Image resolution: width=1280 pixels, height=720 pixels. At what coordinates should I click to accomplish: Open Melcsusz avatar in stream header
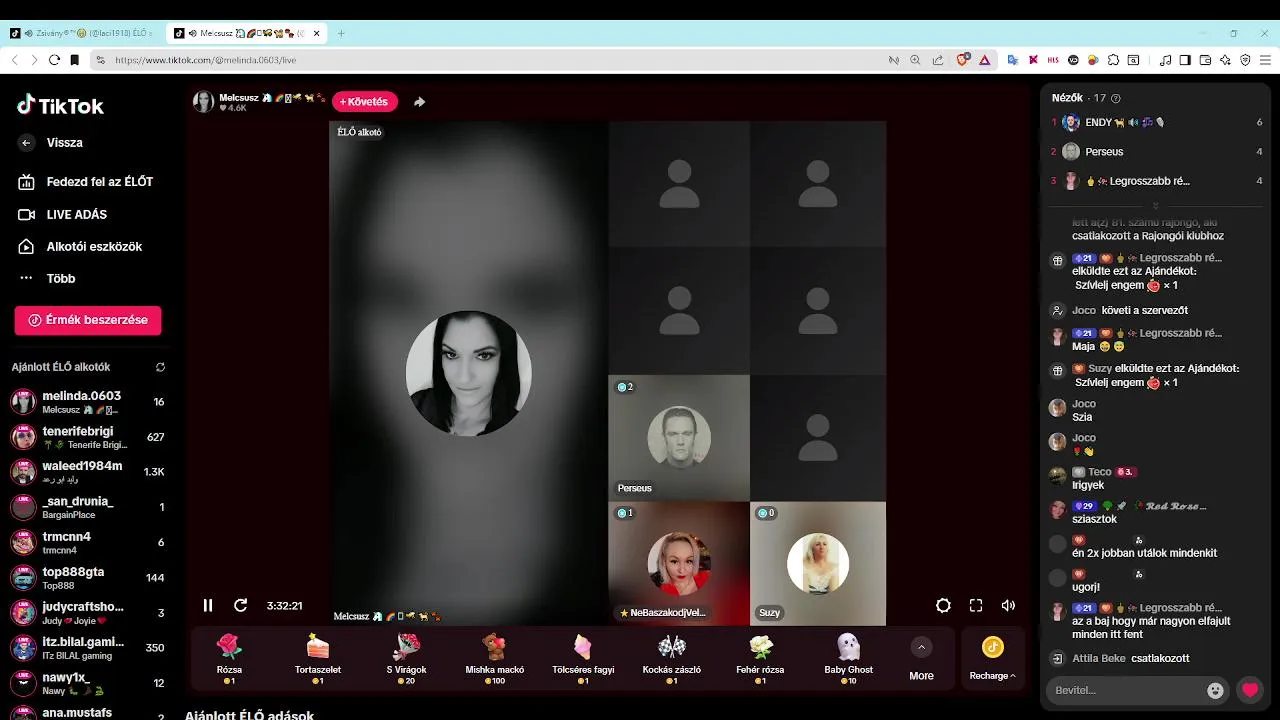(203, 102)
